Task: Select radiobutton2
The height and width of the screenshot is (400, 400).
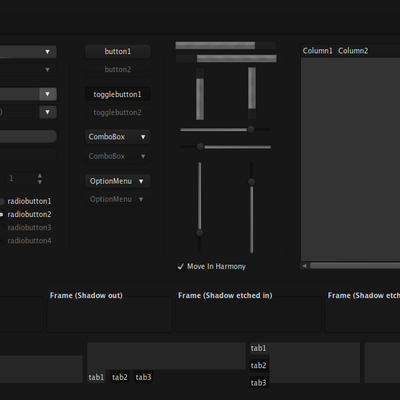Action: pyautogui.click(x=26, y=214)
